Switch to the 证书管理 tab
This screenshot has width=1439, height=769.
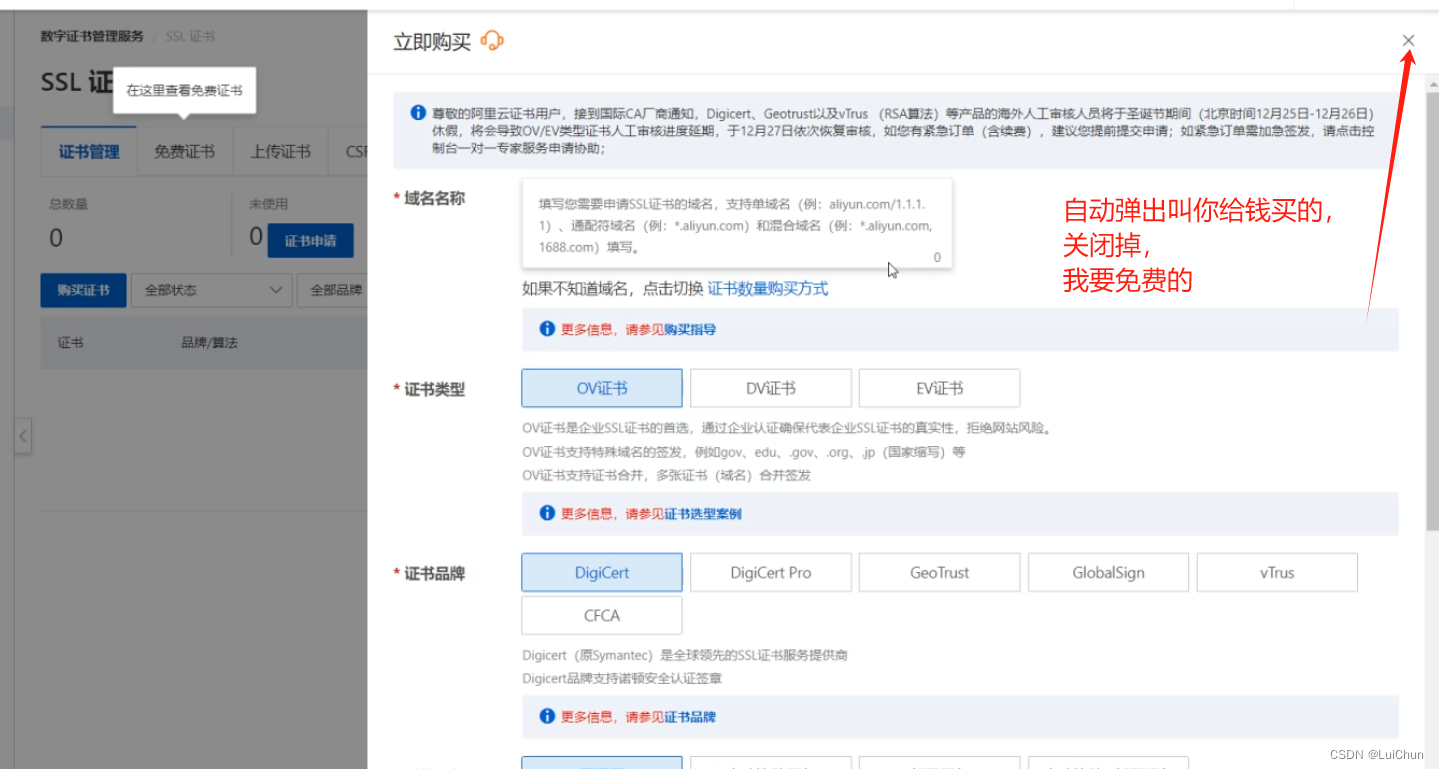[x=89, y=152]
